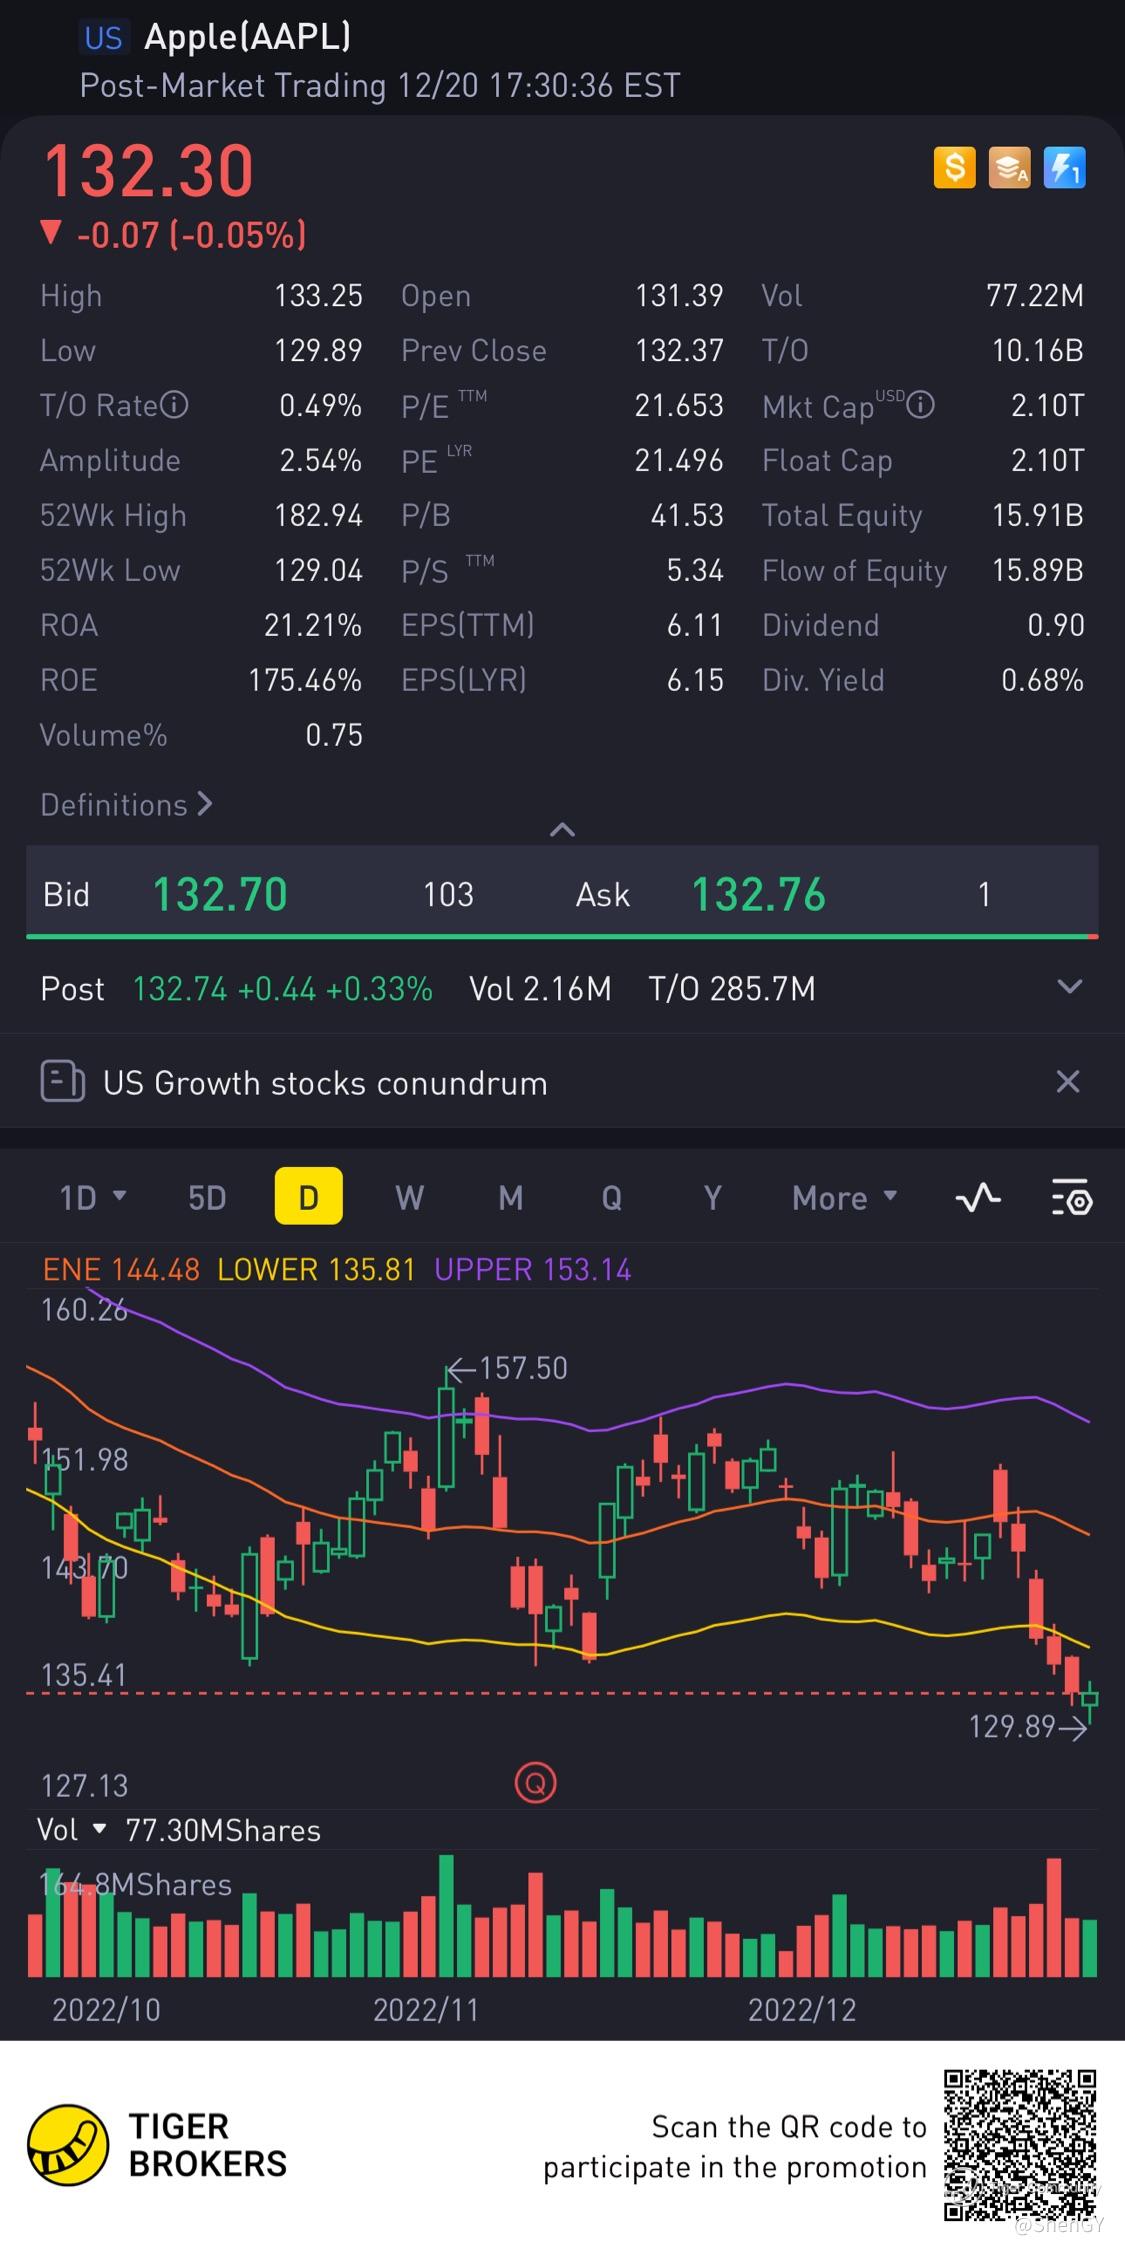Open info icon next to T/O Rate

click(x=175, y=405)
